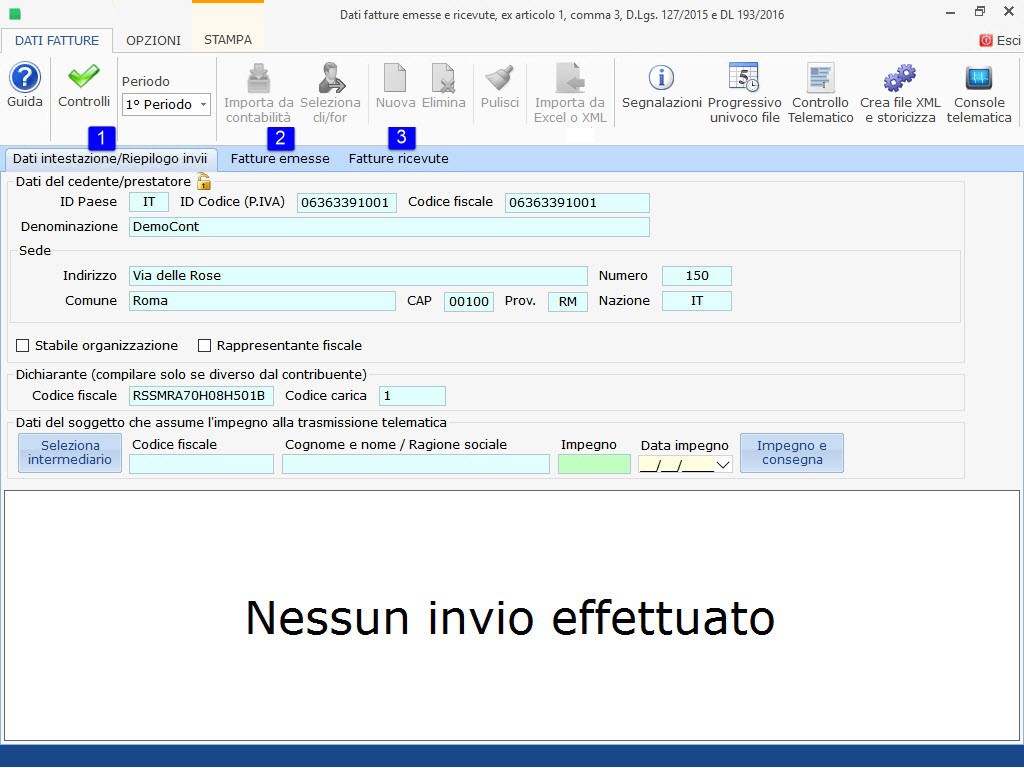Image resolution: width=1024 pixels, height=768 pixels.
Task: Toggle Rappresentante fiscale checkbox
Action: coord(204,345)
